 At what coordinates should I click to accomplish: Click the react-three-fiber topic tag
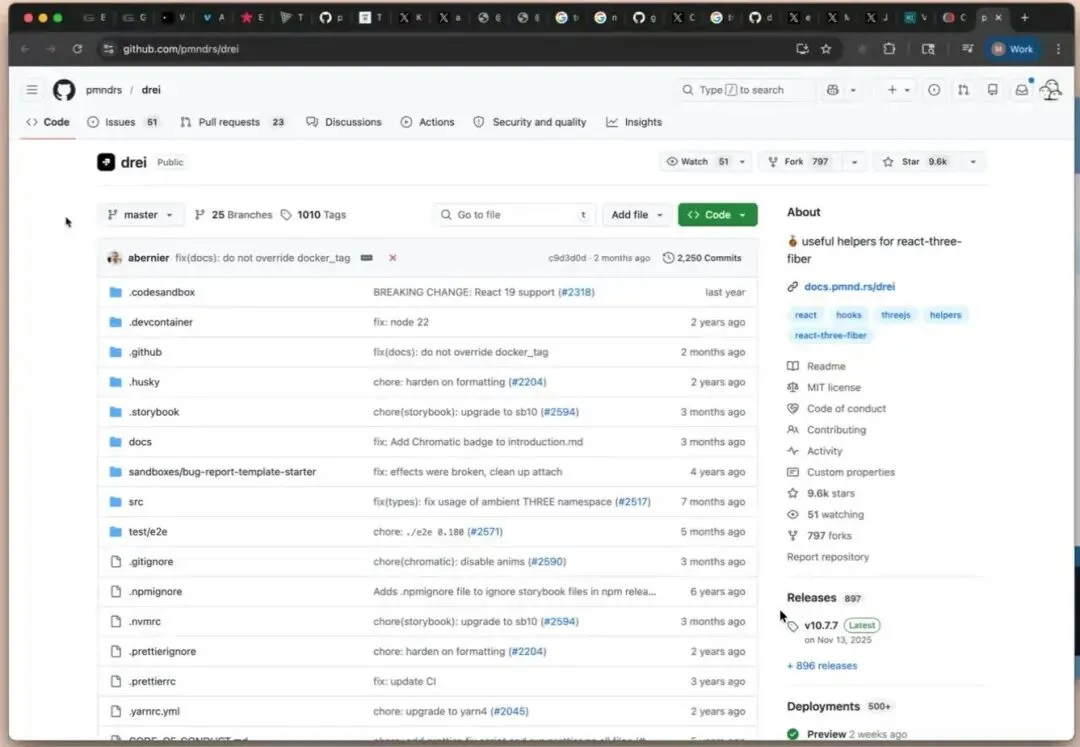click(830, 335)
